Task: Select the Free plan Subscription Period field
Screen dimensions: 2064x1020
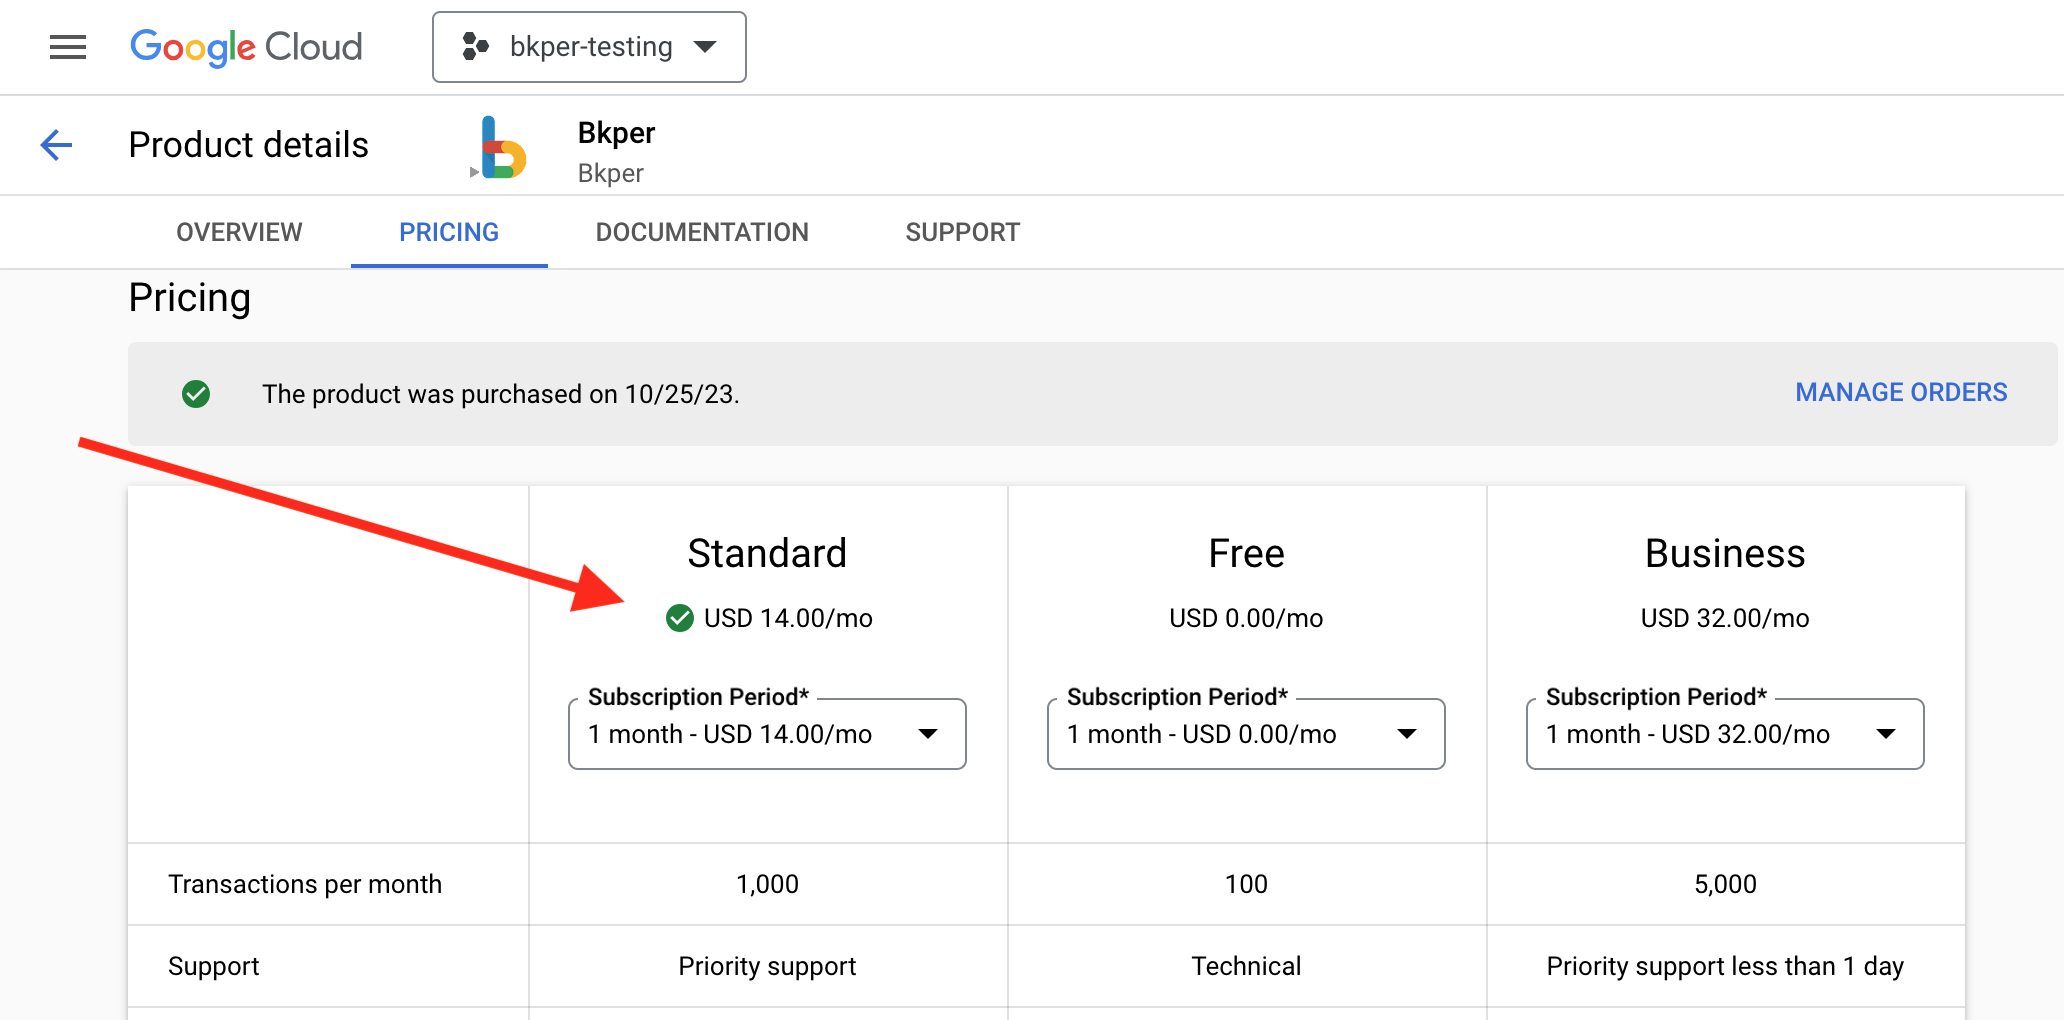Action: (x=1245, y=734)
